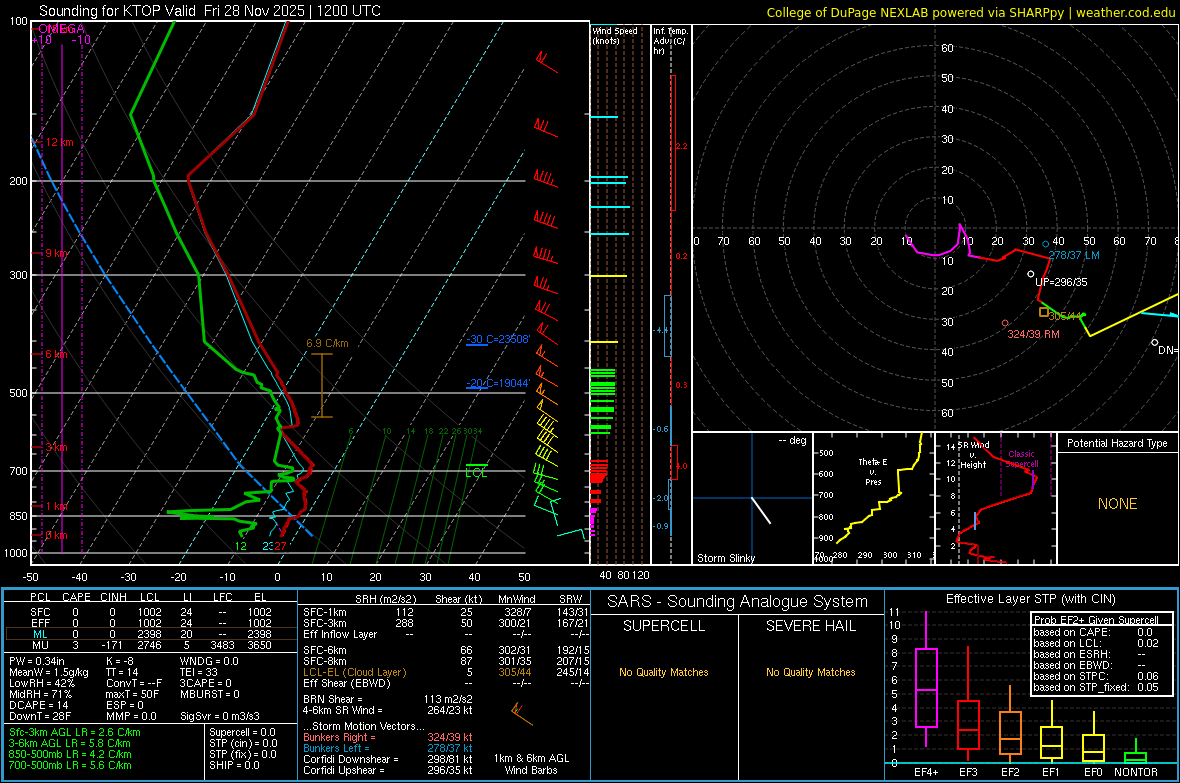The image size is (1180, 783).
Task: Click the Inf. Temp. Adv. header
Action: tap(671, 41)
